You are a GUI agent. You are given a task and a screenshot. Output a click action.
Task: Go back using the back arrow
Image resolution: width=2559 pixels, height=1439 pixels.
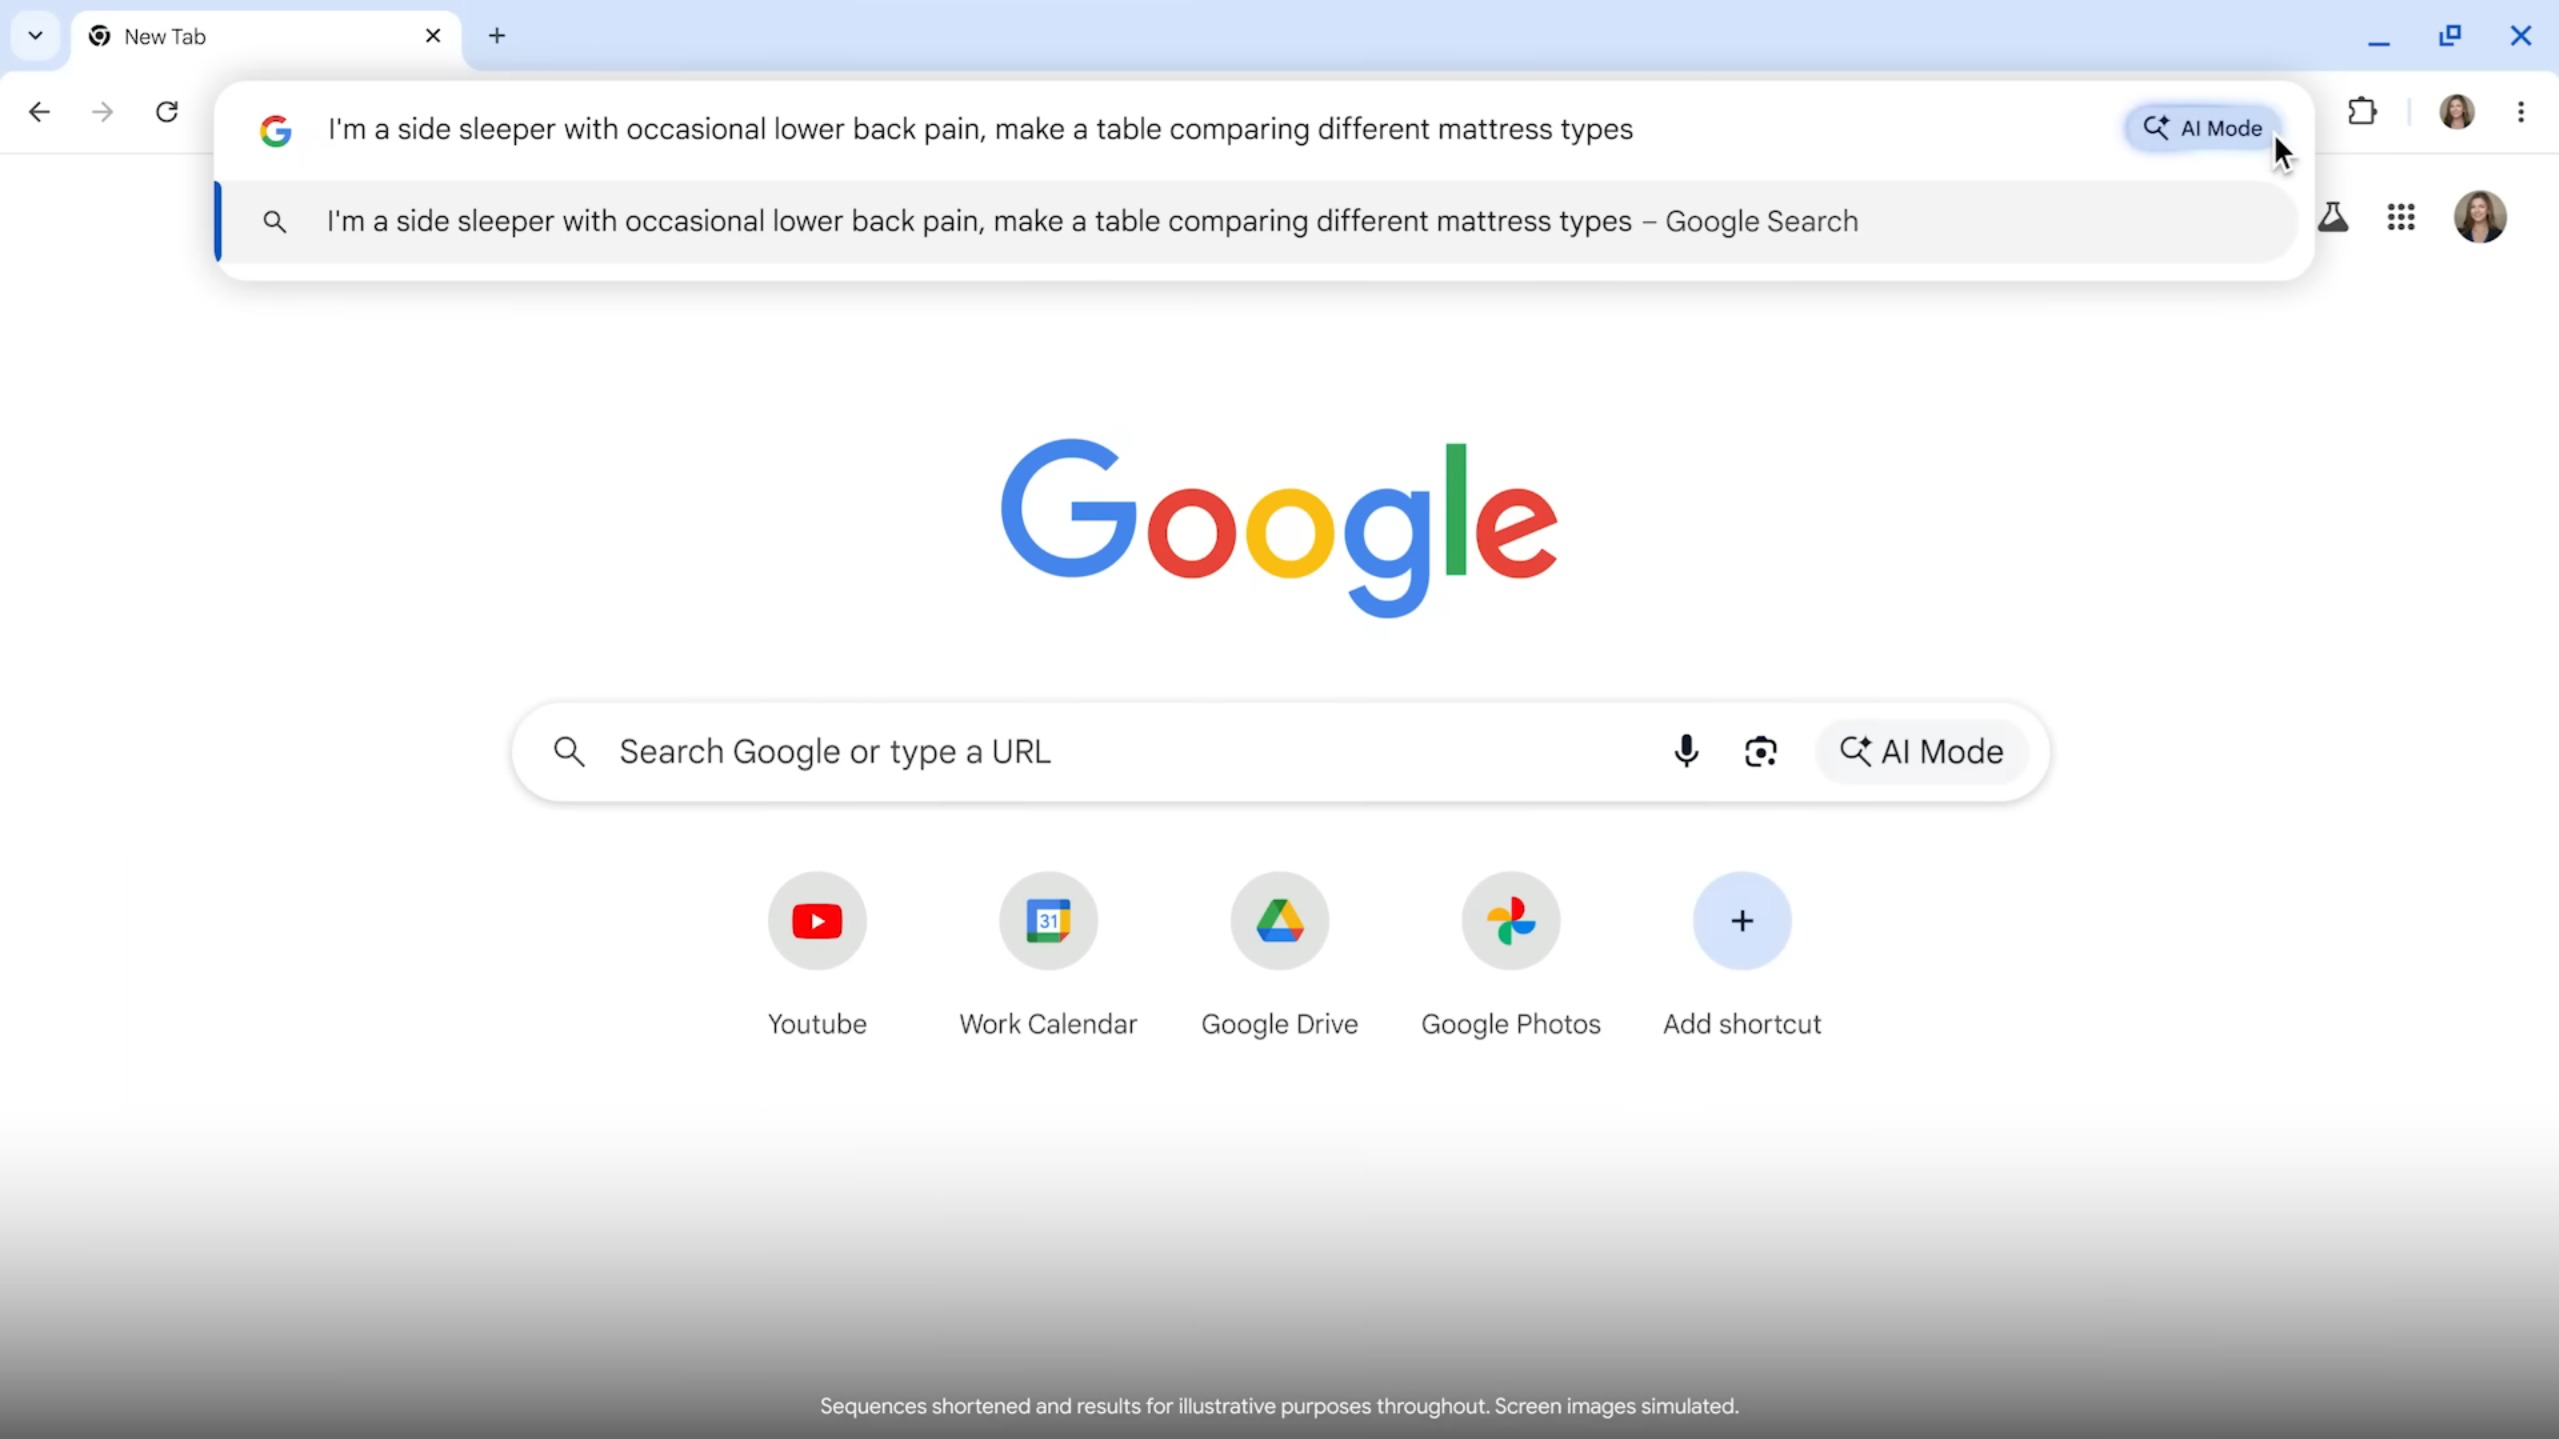tap(39, 111)
